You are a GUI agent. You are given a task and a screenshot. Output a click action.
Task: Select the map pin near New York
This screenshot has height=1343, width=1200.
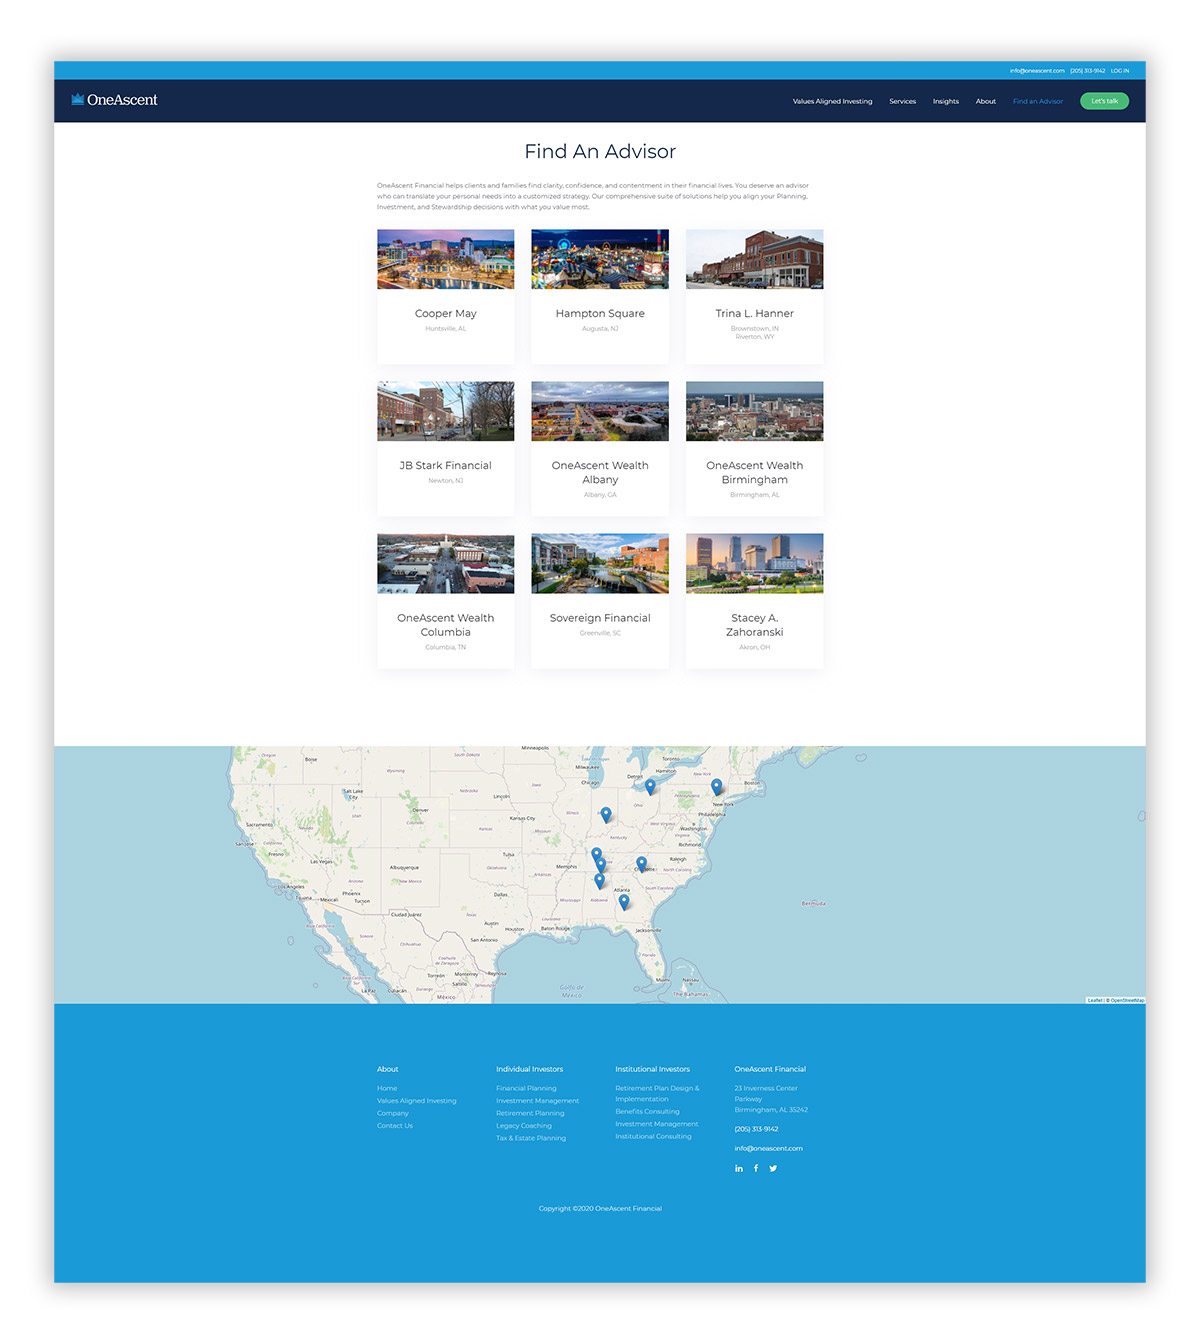(x=716, y=787)
